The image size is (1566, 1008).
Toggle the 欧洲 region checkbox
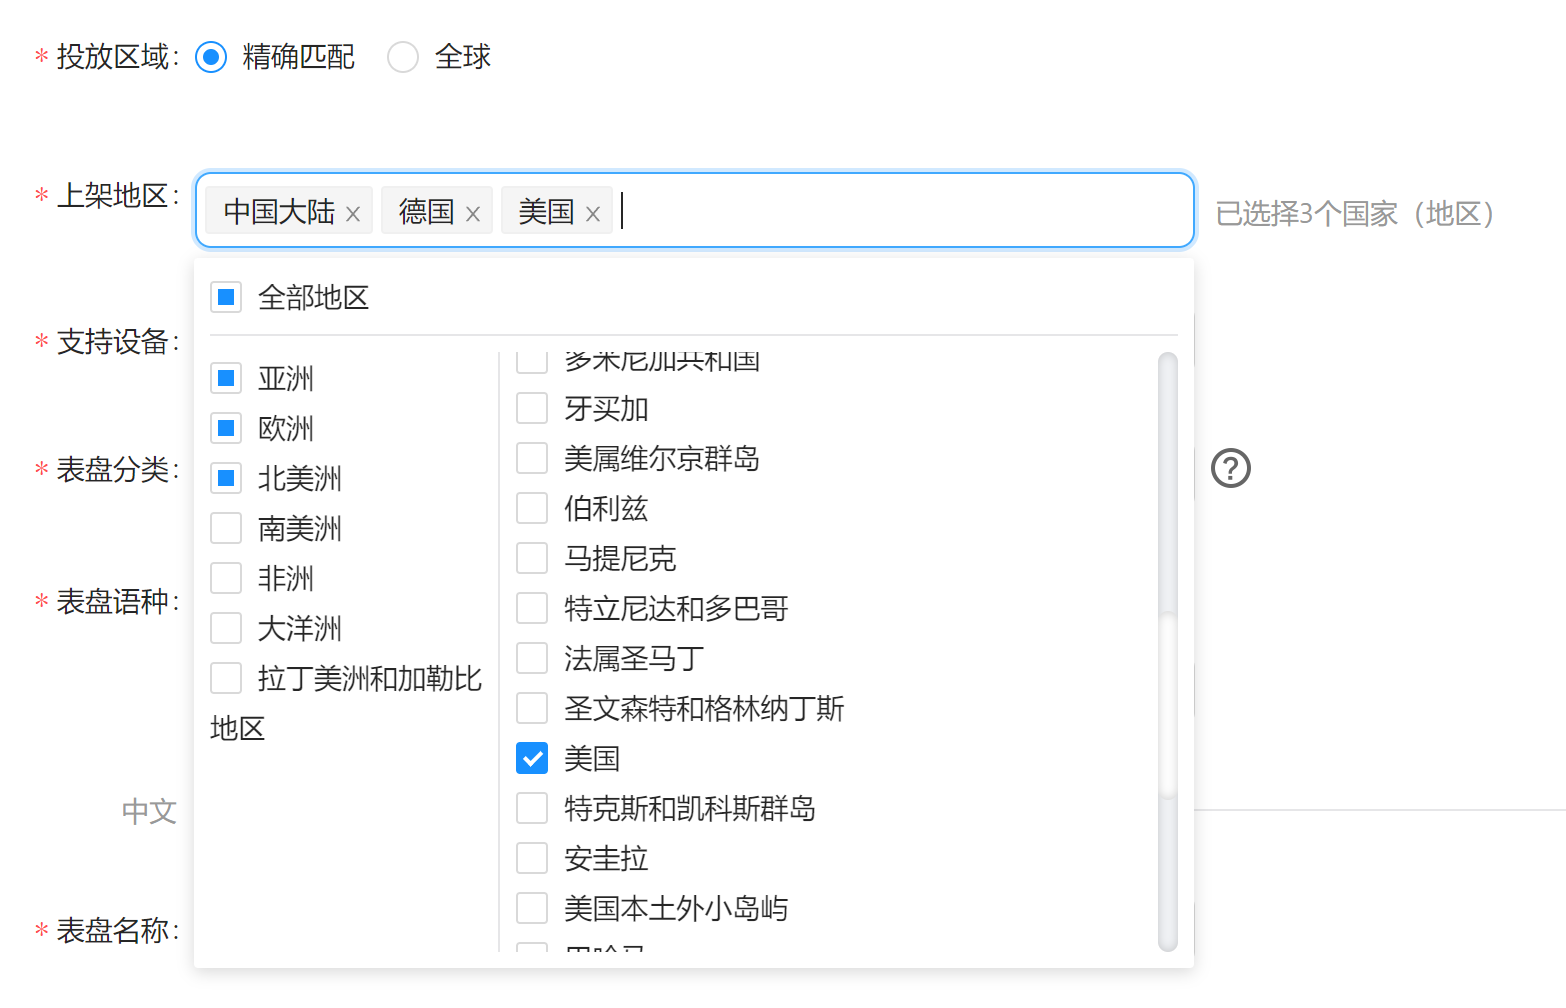pos(226,428)
